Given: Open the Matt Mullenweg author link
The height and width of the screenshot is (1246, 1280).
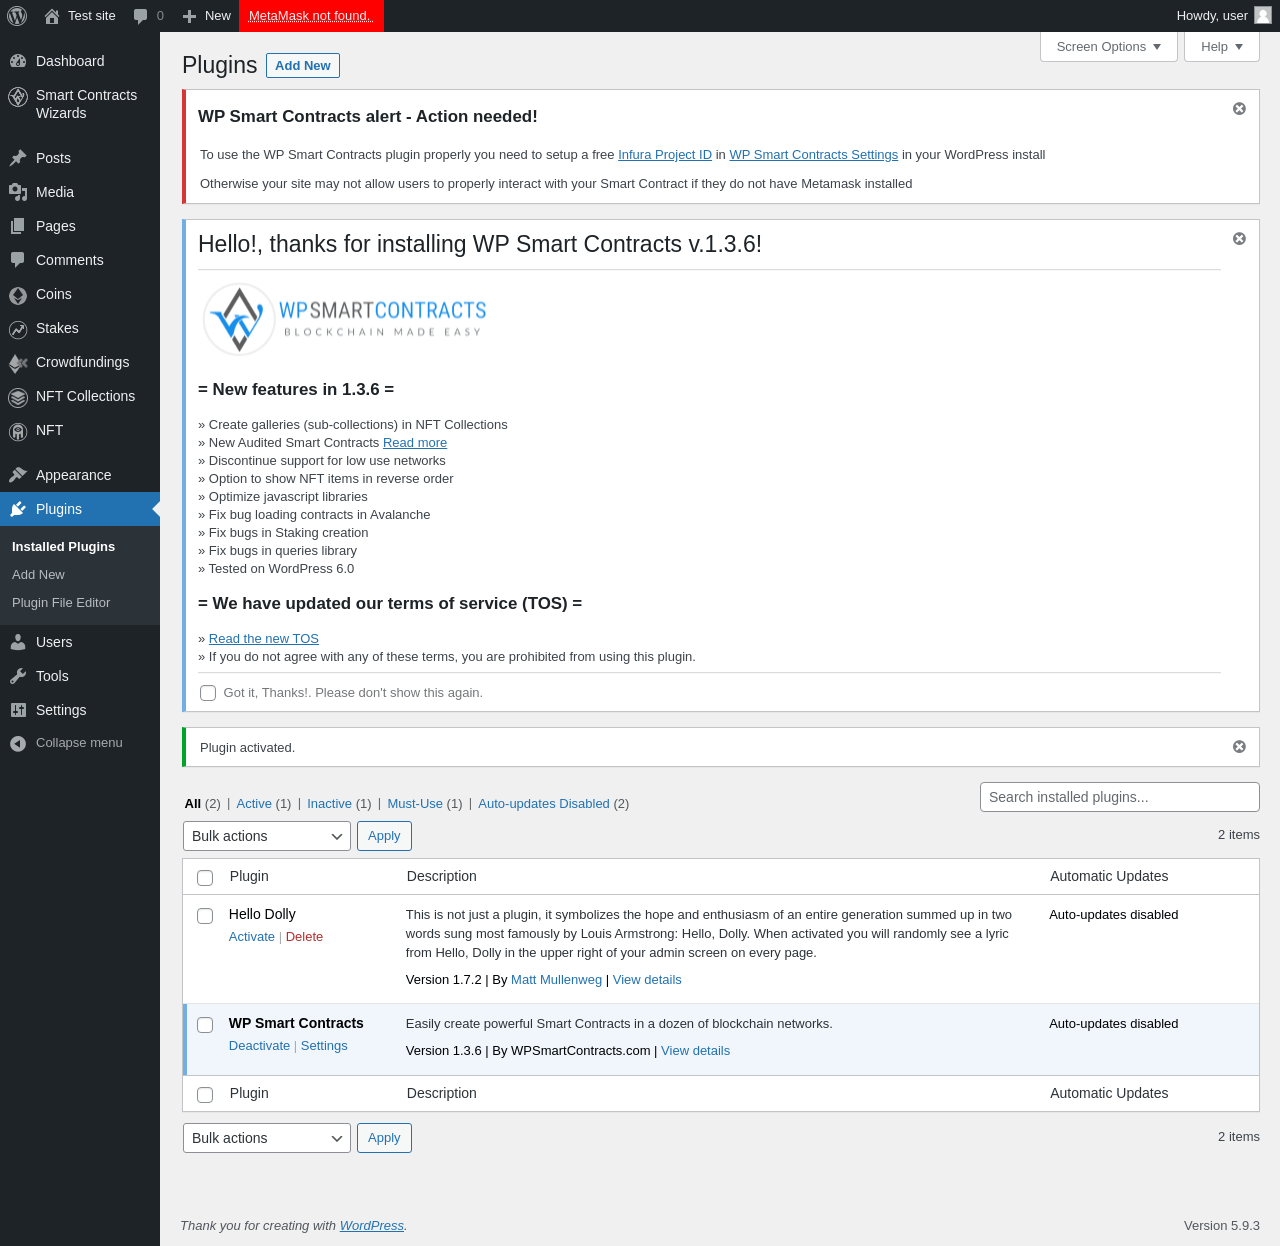Looking at the screenshot, I should coord(556,980).
